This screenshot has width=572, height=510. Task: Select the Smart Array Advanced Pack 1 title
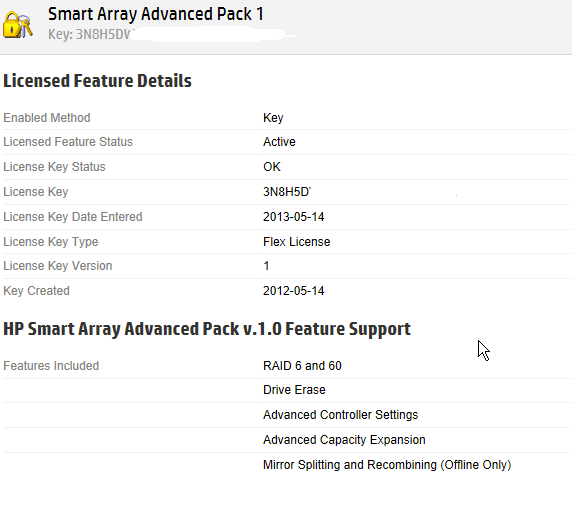pos(156,14)
